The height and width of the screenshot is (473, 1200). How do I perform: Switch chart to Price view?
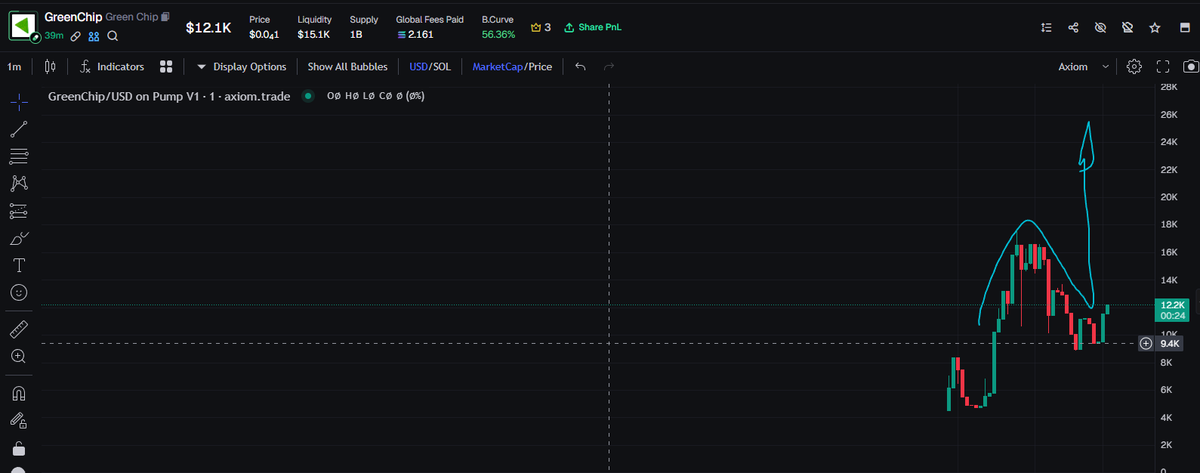pos(541,66)
